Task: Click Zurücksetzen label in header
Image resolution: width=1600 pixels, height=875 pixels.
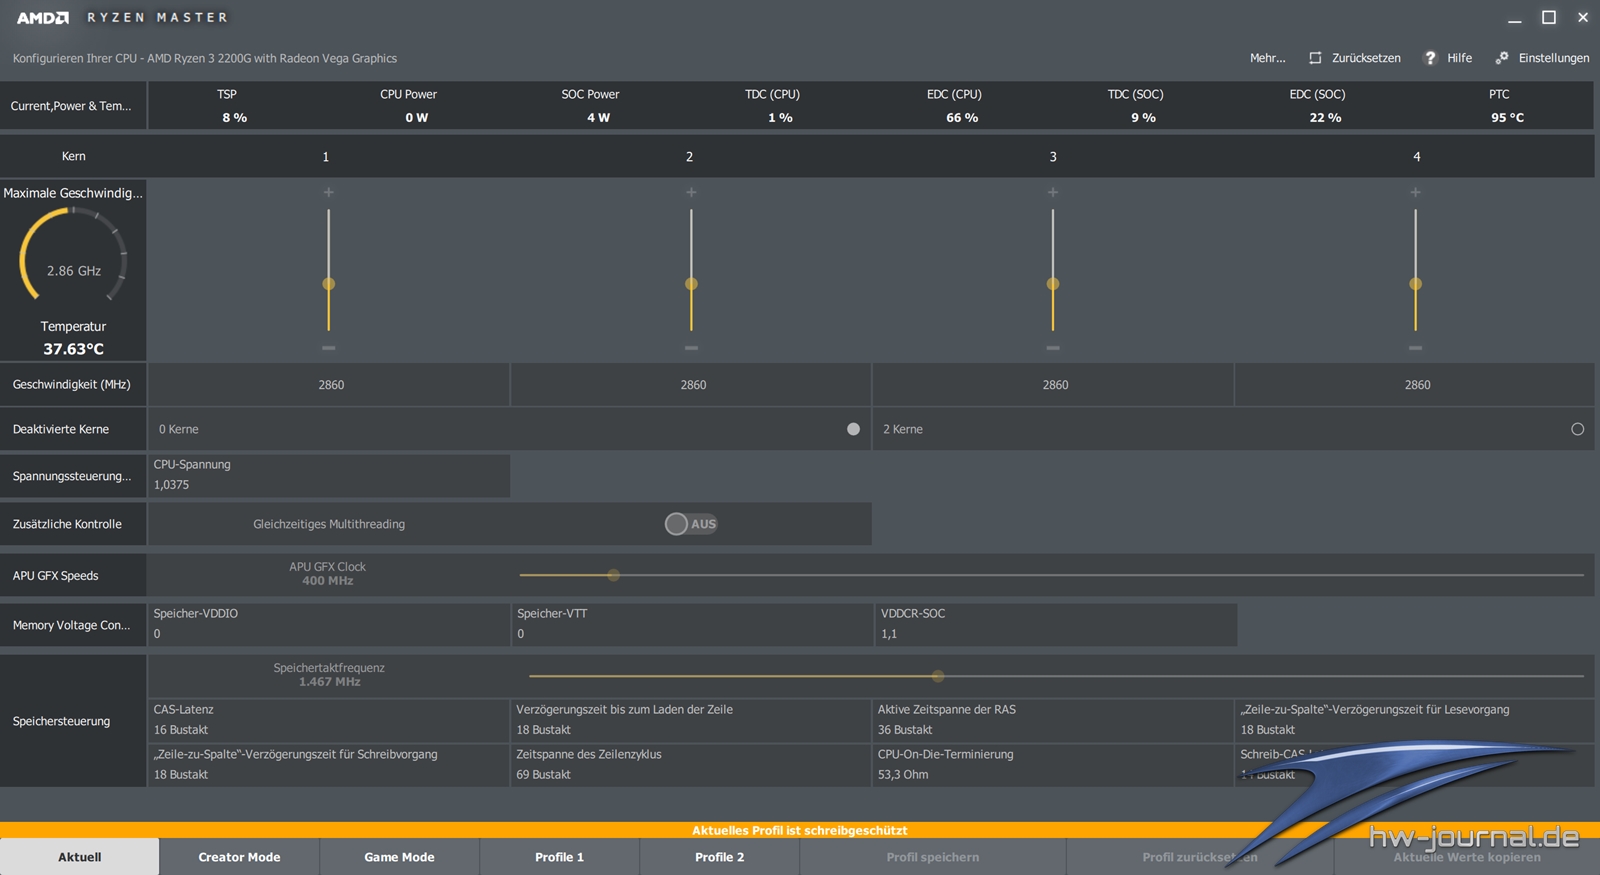Action: 1366,58
